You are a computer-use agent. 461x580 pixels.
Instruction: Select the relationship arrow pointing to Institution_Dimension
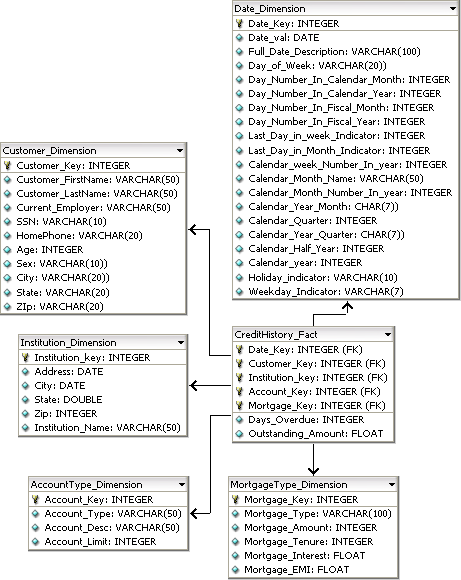[x=210, y=386]
